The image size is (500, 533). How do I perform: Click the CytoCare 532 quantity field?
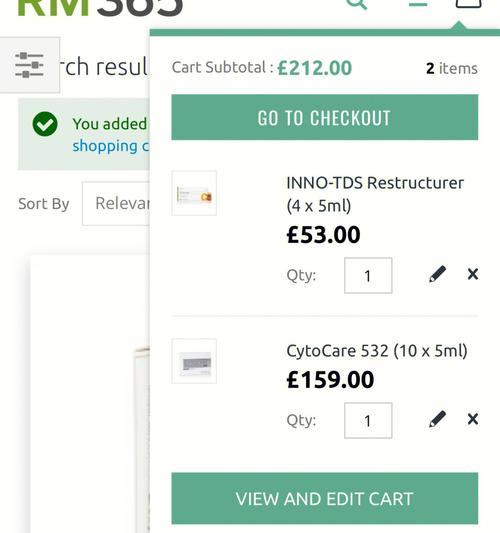(x=368, y=420)
